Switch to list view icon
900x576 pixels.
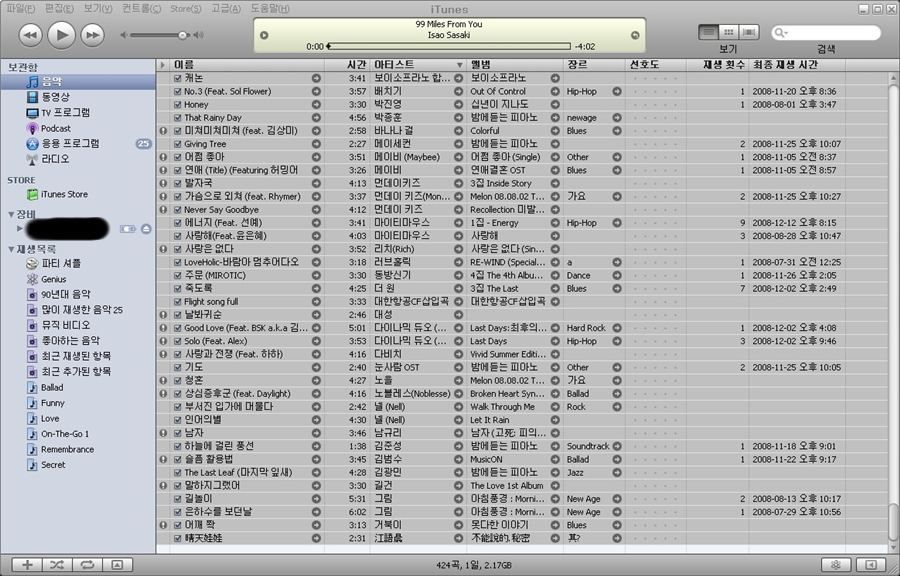click(x=708, y=32)
